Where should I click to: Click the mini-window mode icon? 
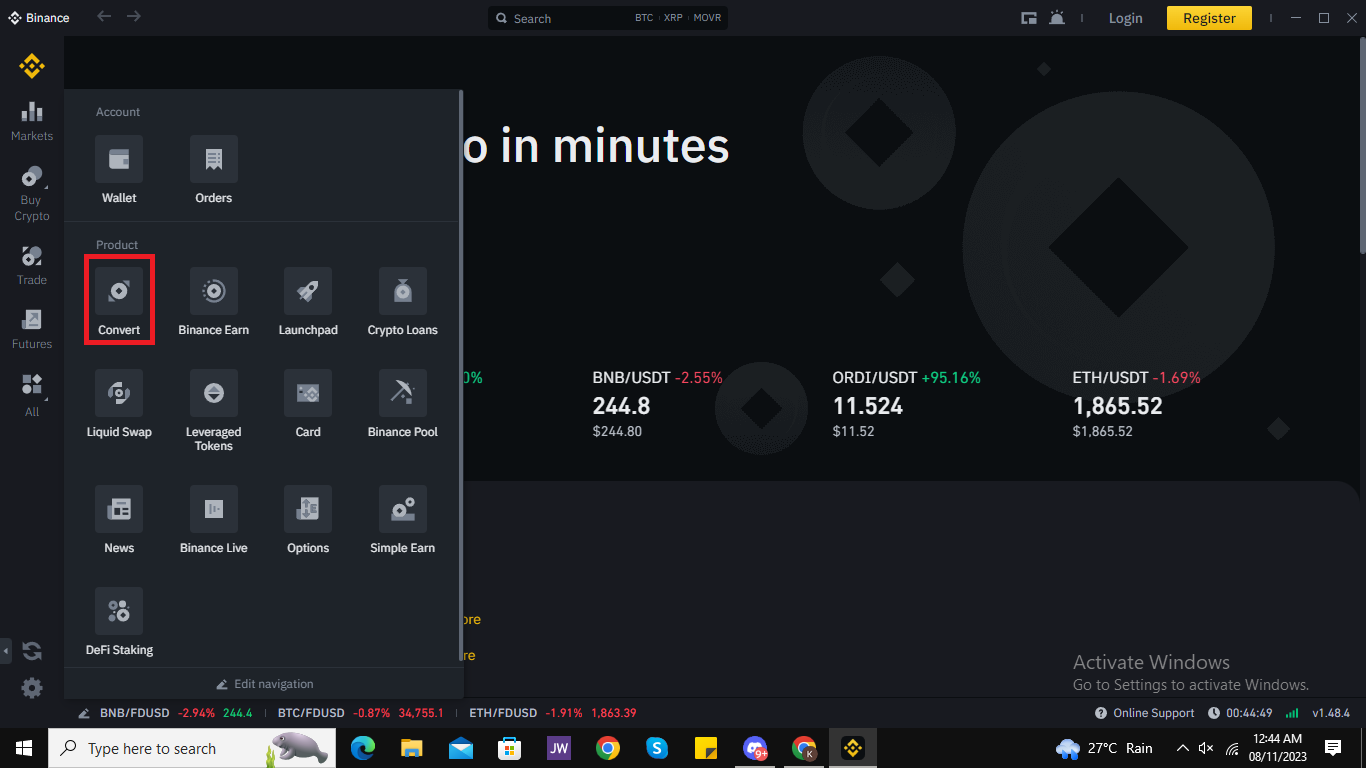(x=1028, y=18)
